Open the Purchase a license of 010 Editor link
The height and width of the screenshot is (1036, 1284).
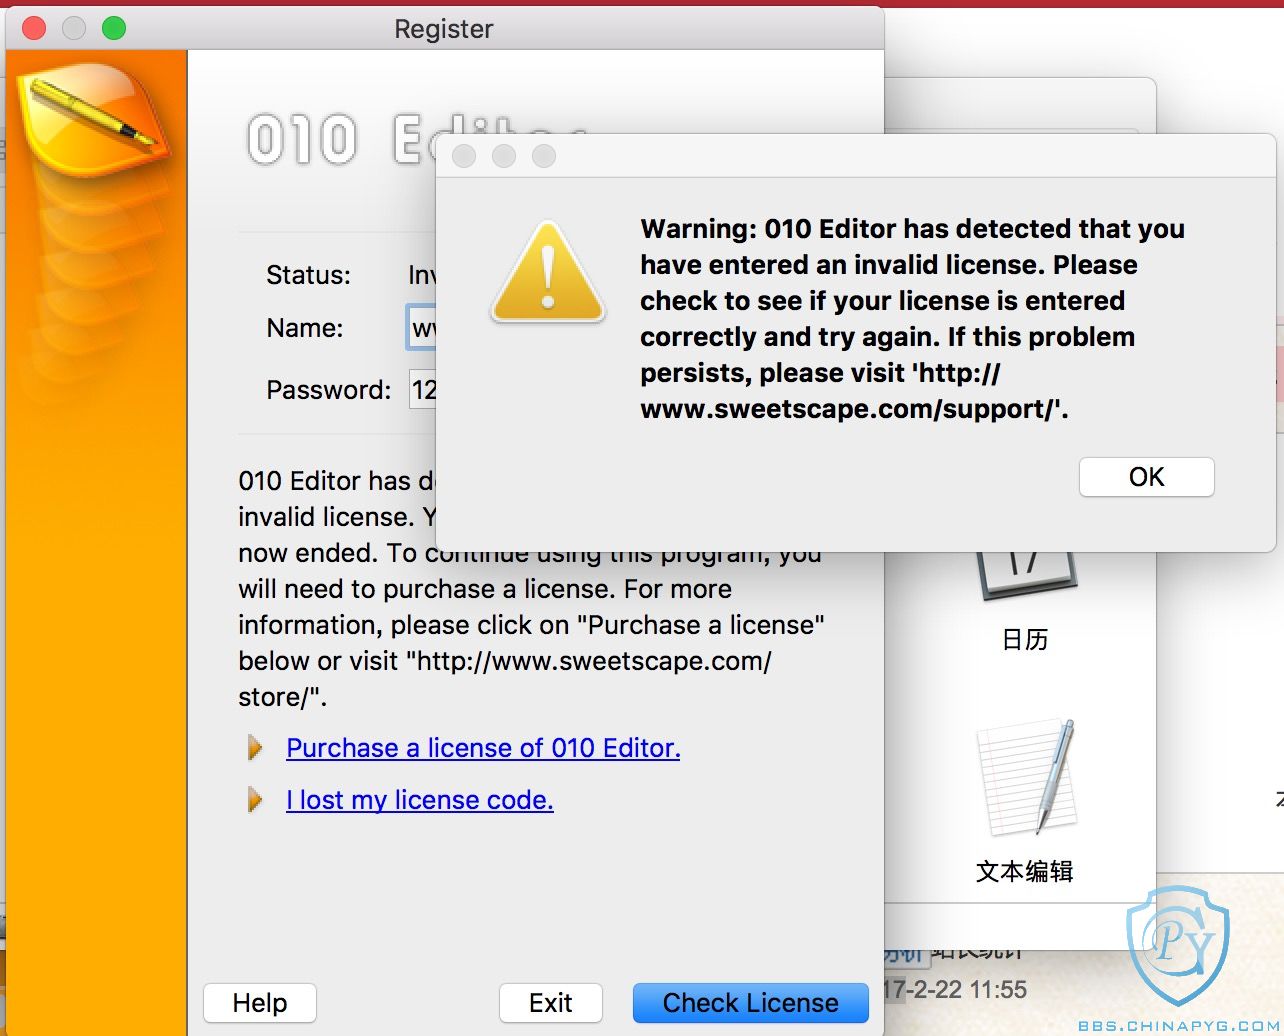point(483,748)
